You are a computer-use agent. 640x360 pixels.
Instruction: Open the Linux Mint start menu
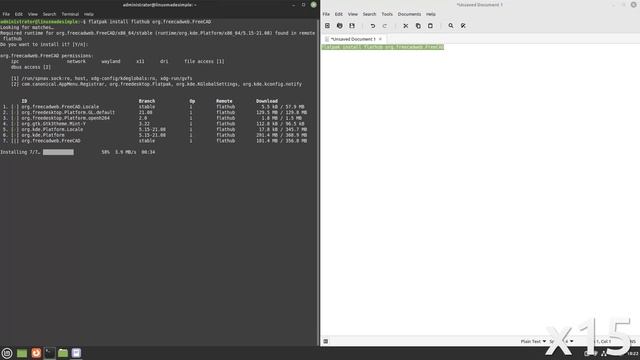pyautogui.click(x=7, y=353)
